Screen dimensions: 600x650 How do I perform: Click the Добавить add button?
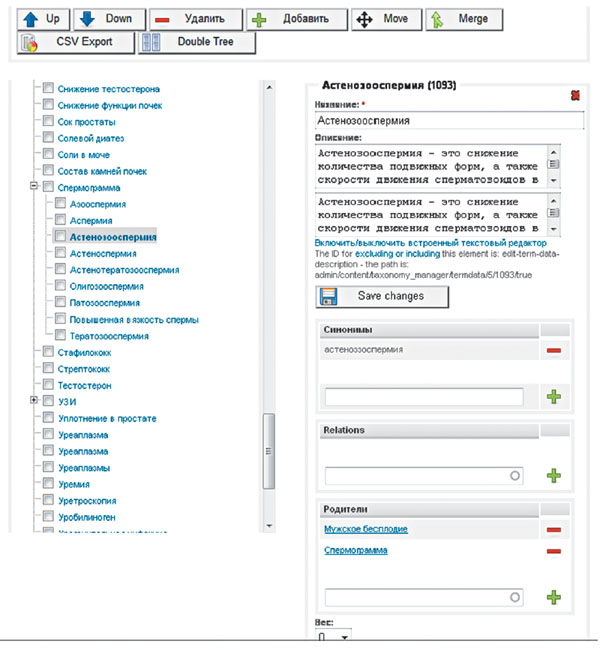[297, 19]
